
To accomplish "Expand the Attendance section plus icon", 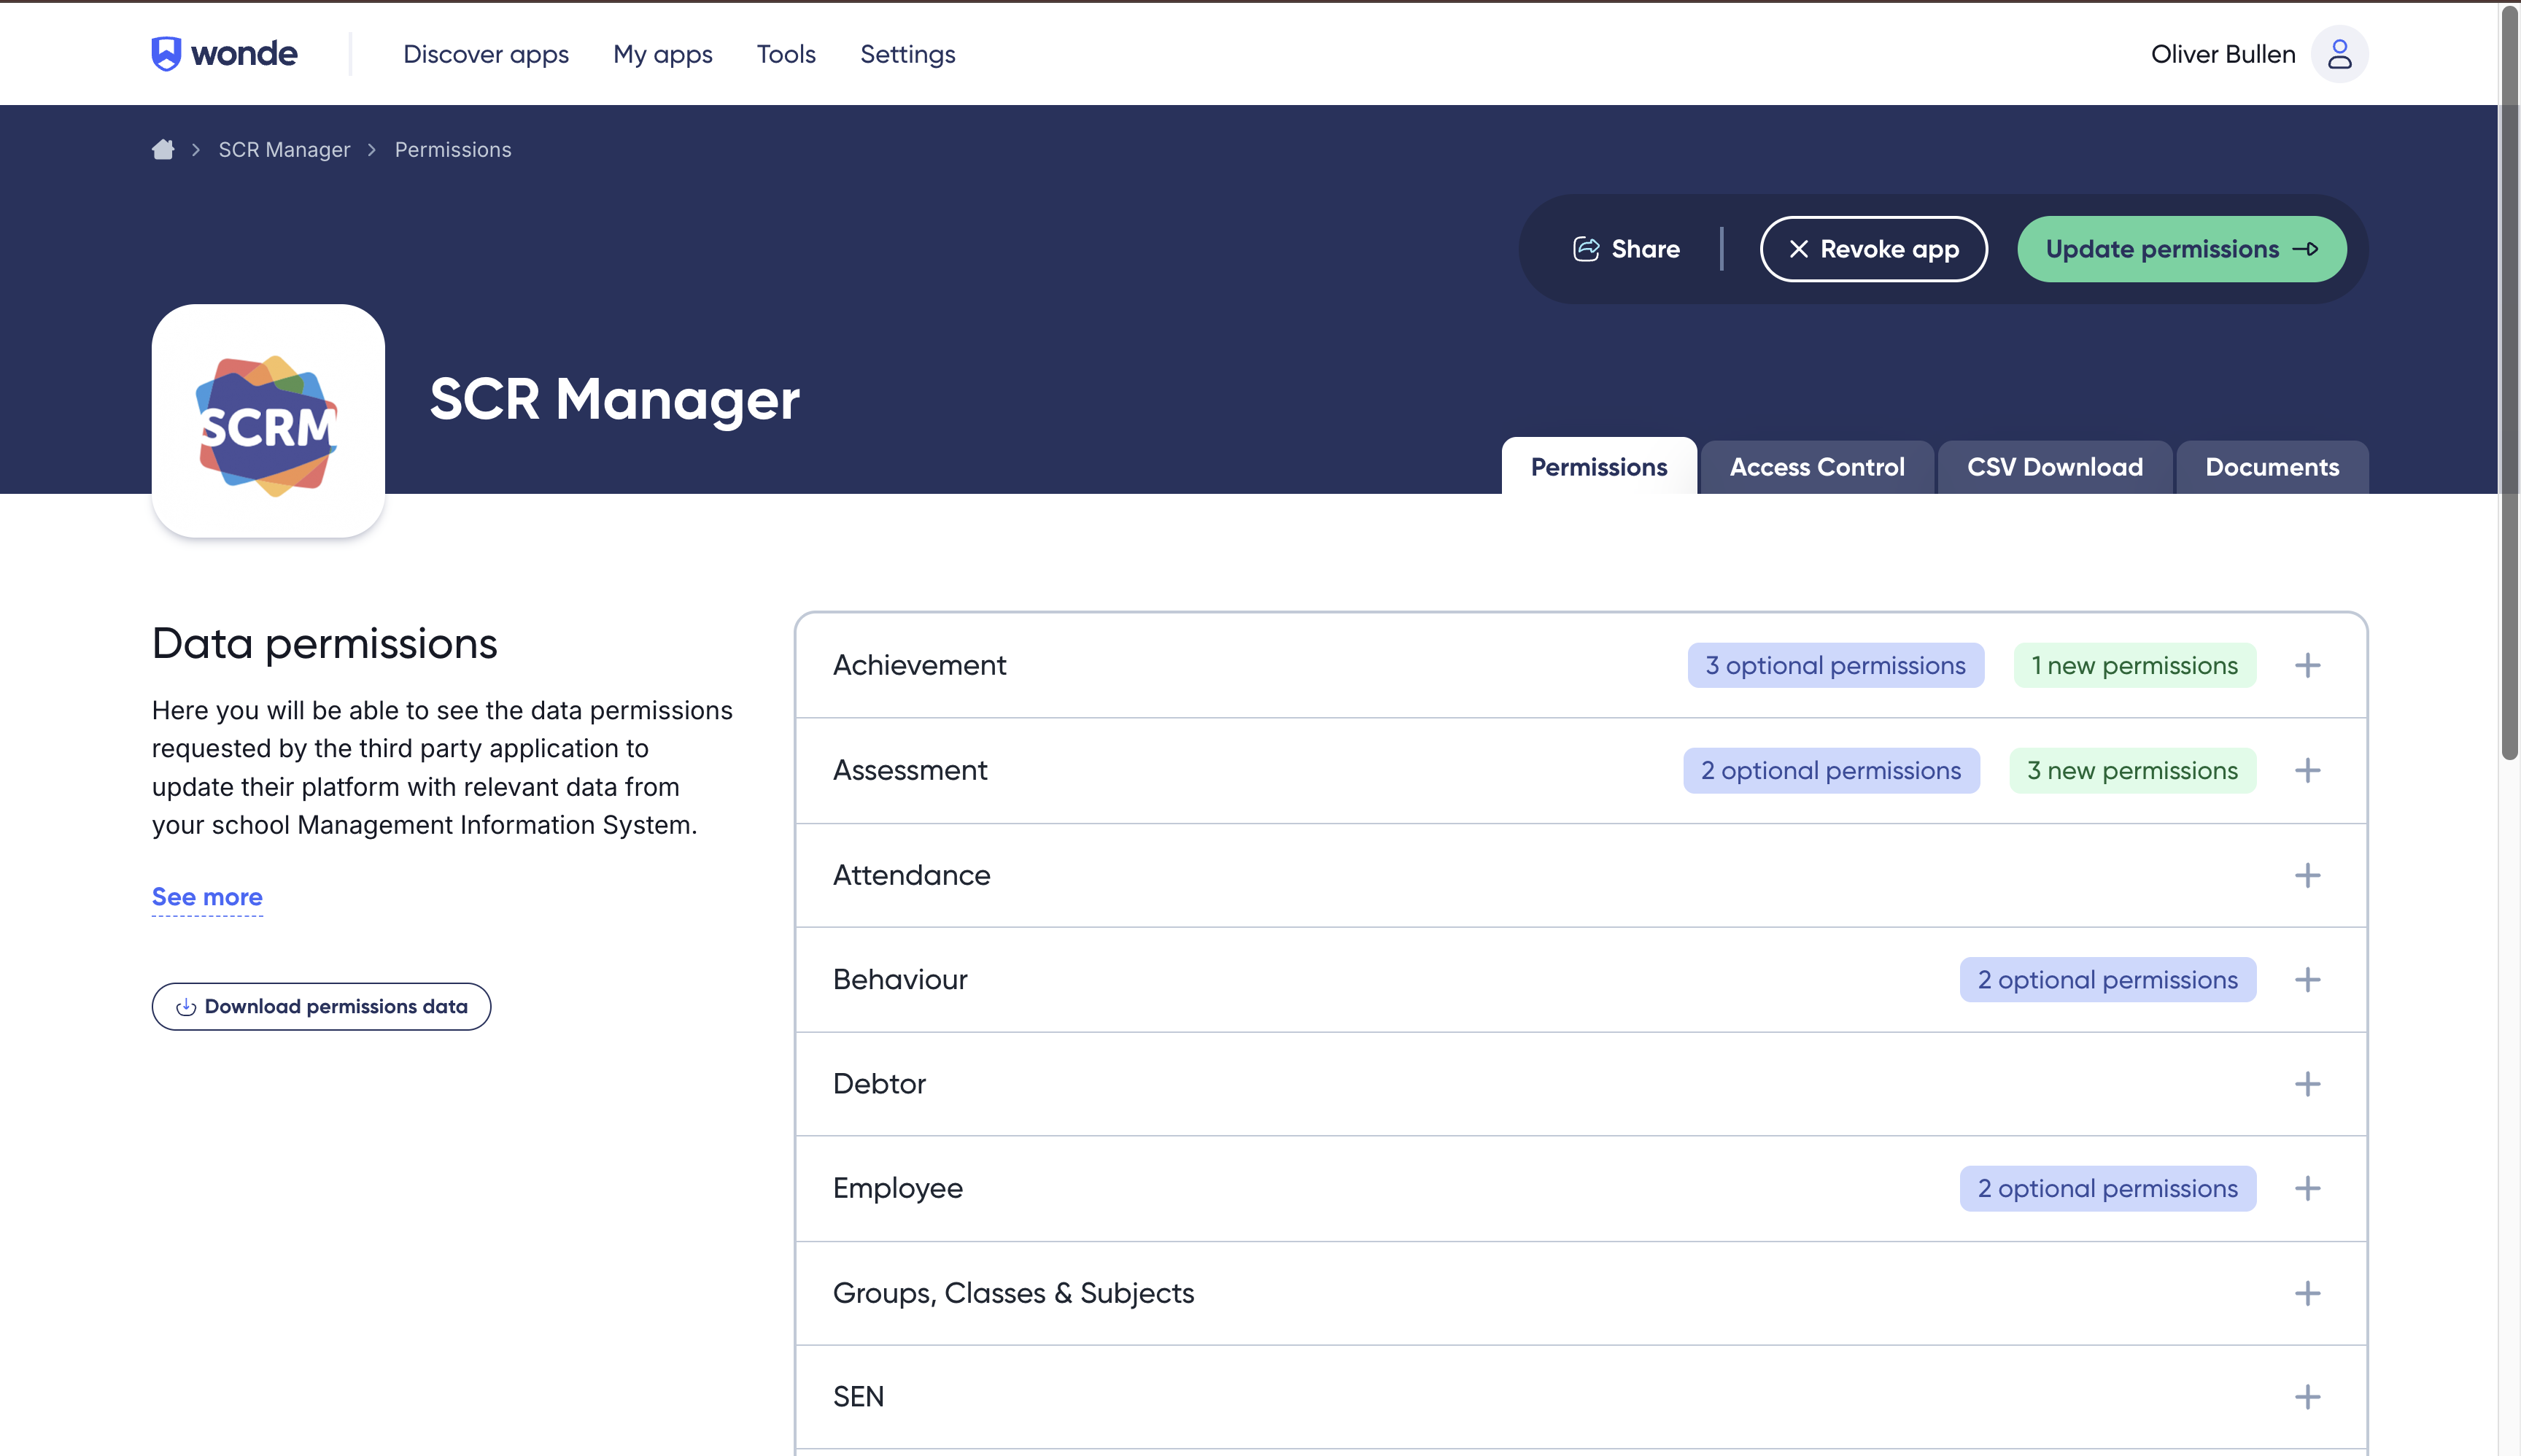I will pos(2307,876).
